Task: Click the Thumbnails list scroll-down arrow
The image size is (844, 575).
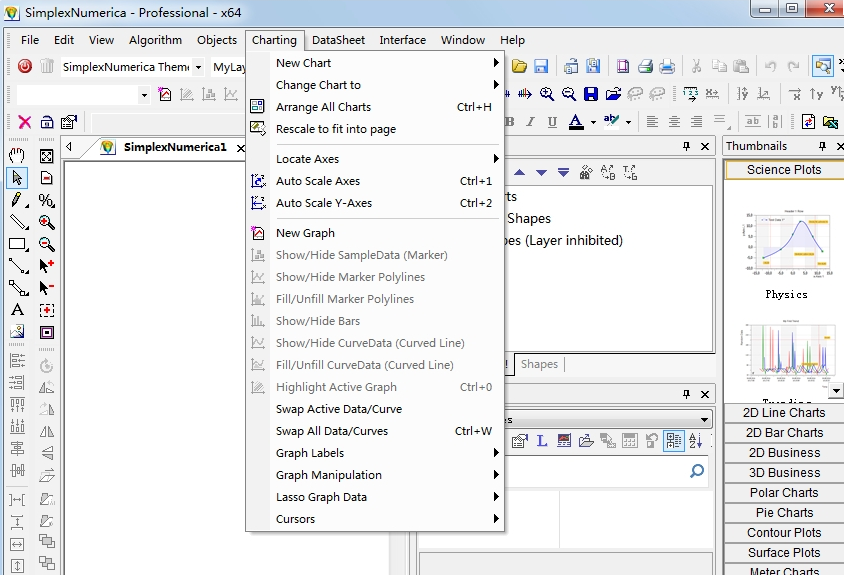Action: tap(835, 390)
